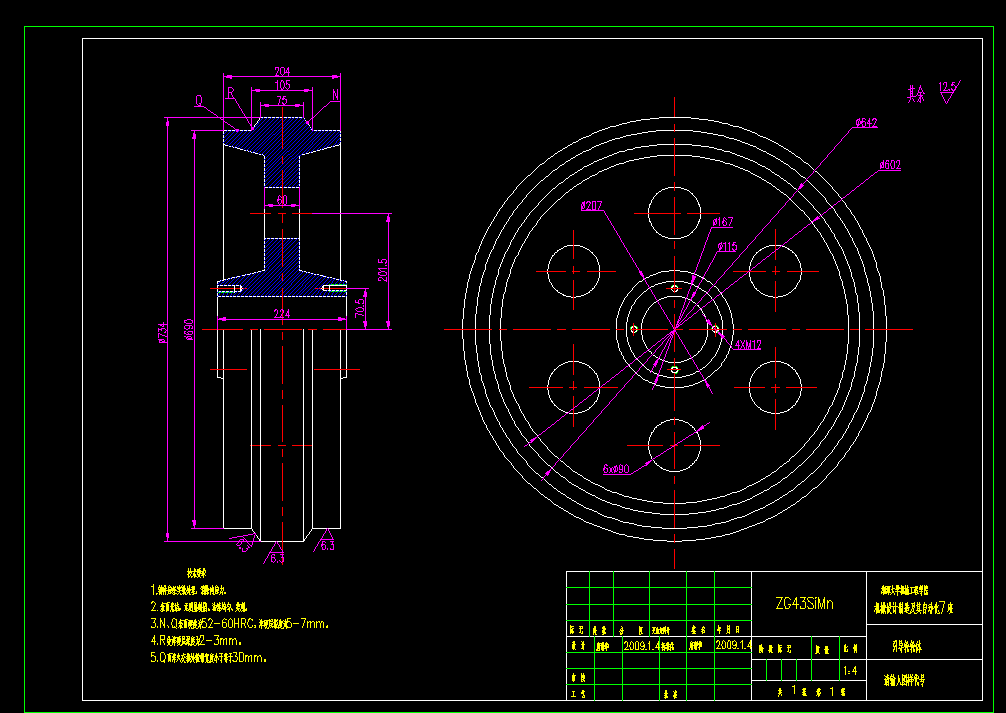
Task: Click the ø602 leader text
Action: coord(890,165)
